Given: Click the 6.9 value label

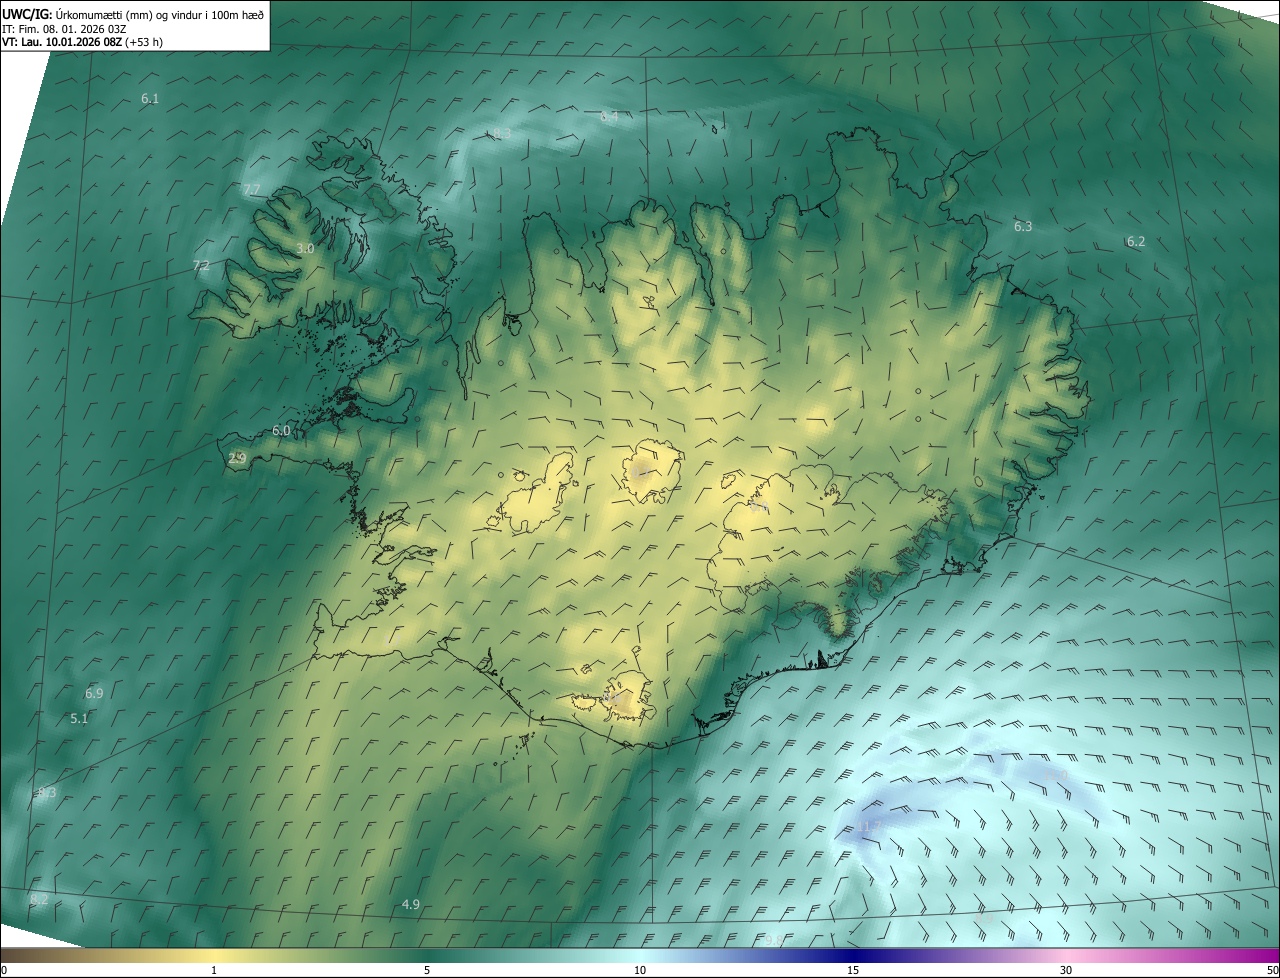Looking at the screenshot, I should [94, 694].
